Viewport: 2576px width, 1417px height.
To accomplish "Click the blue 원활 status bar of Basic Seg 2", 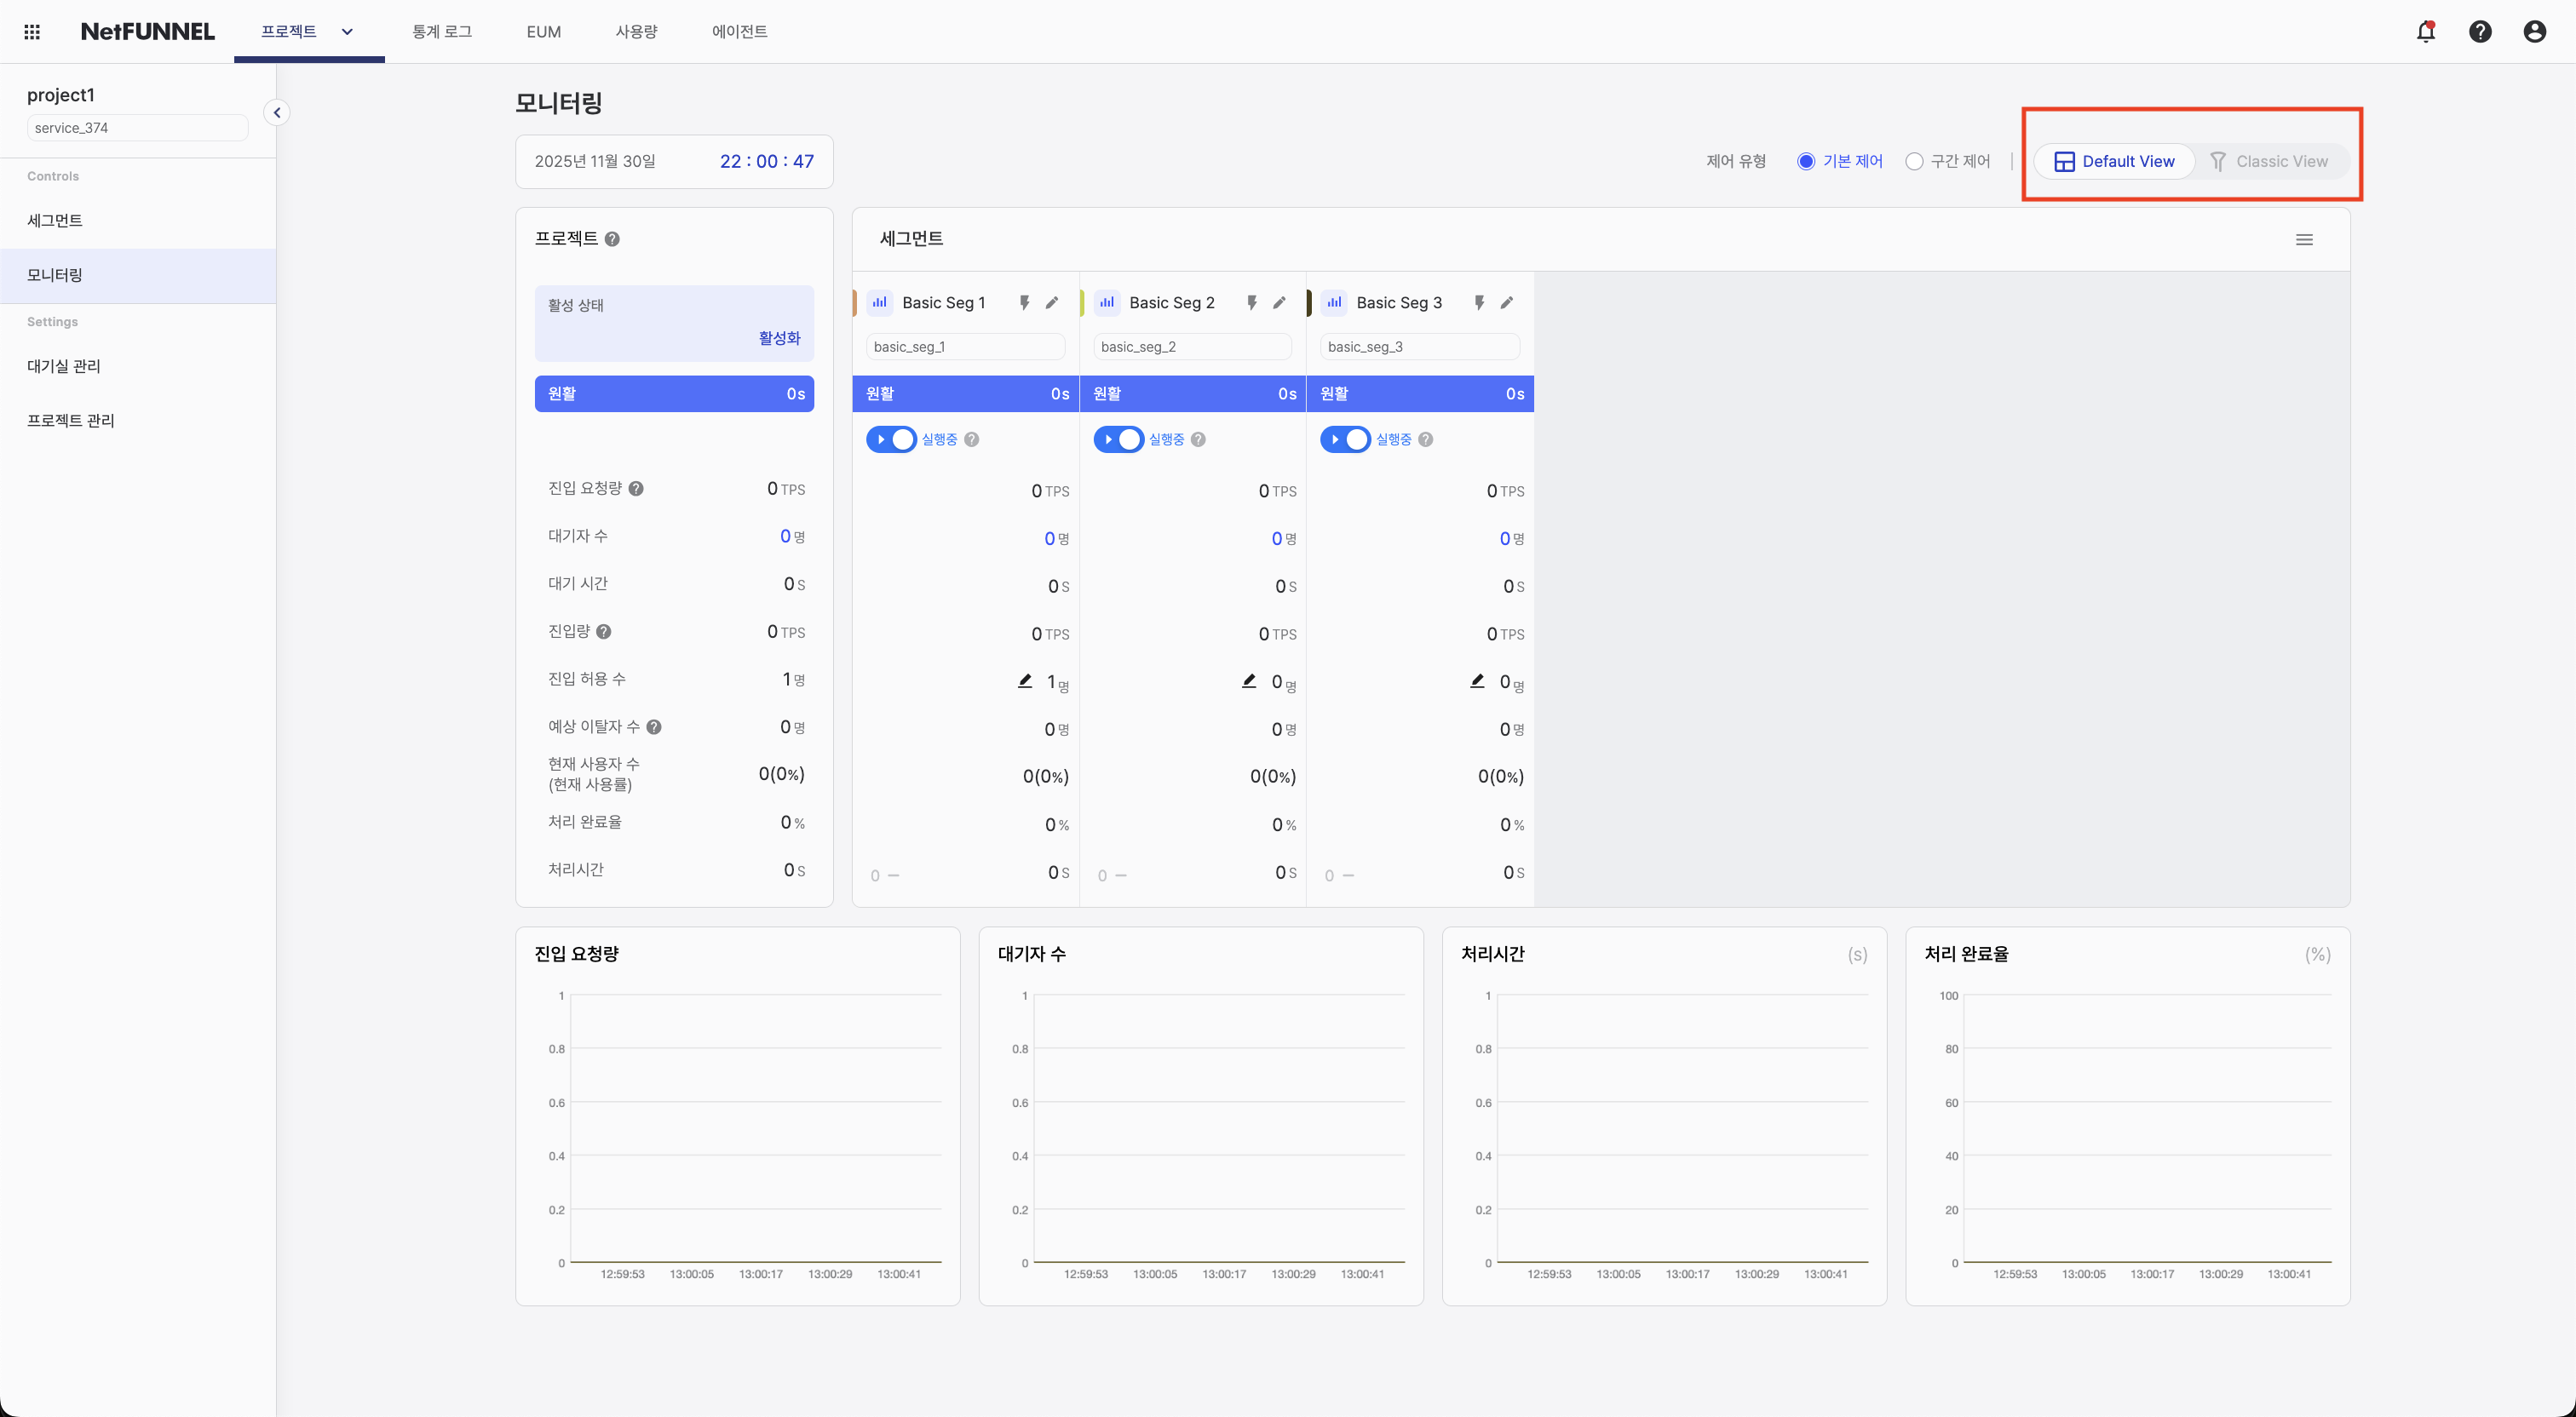I will 1193,393.
